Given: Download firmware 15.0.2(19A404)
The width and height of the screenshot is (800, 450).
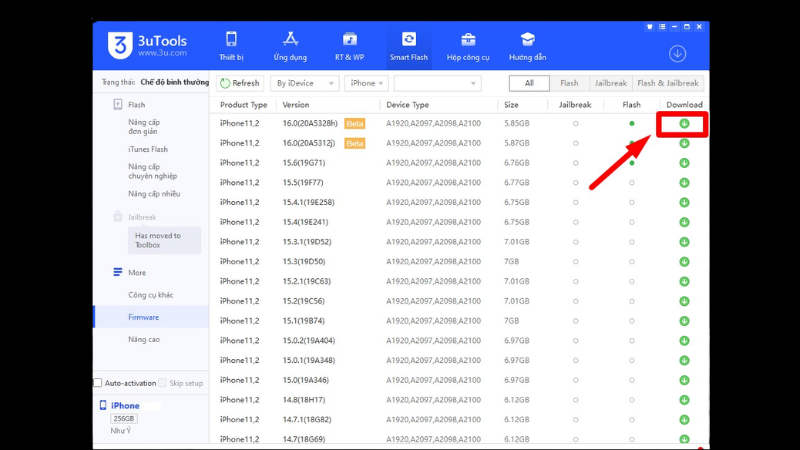Looking at the screenshot, I should [684, 341].
